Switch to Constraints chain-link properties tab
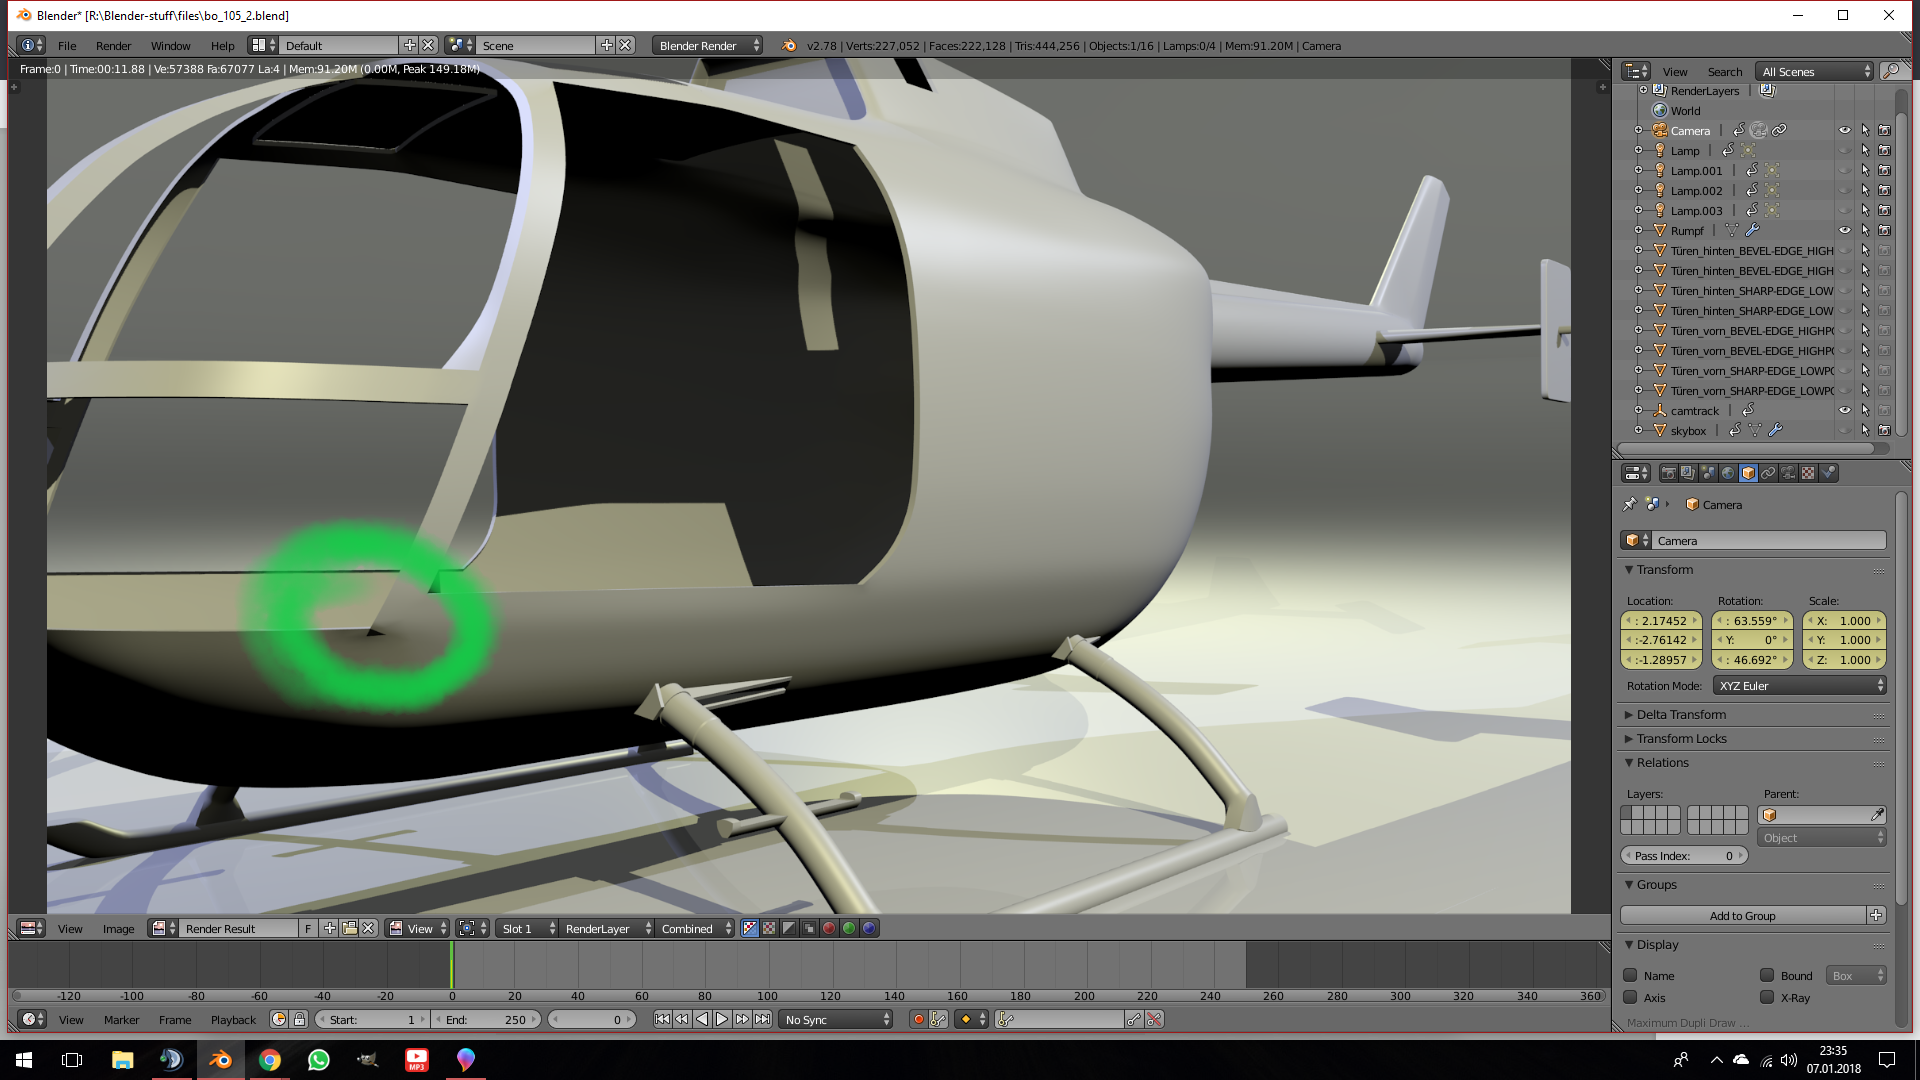Image resolution: width=1920 pixels, height=1080 pixels. [x=1768, y=473]
